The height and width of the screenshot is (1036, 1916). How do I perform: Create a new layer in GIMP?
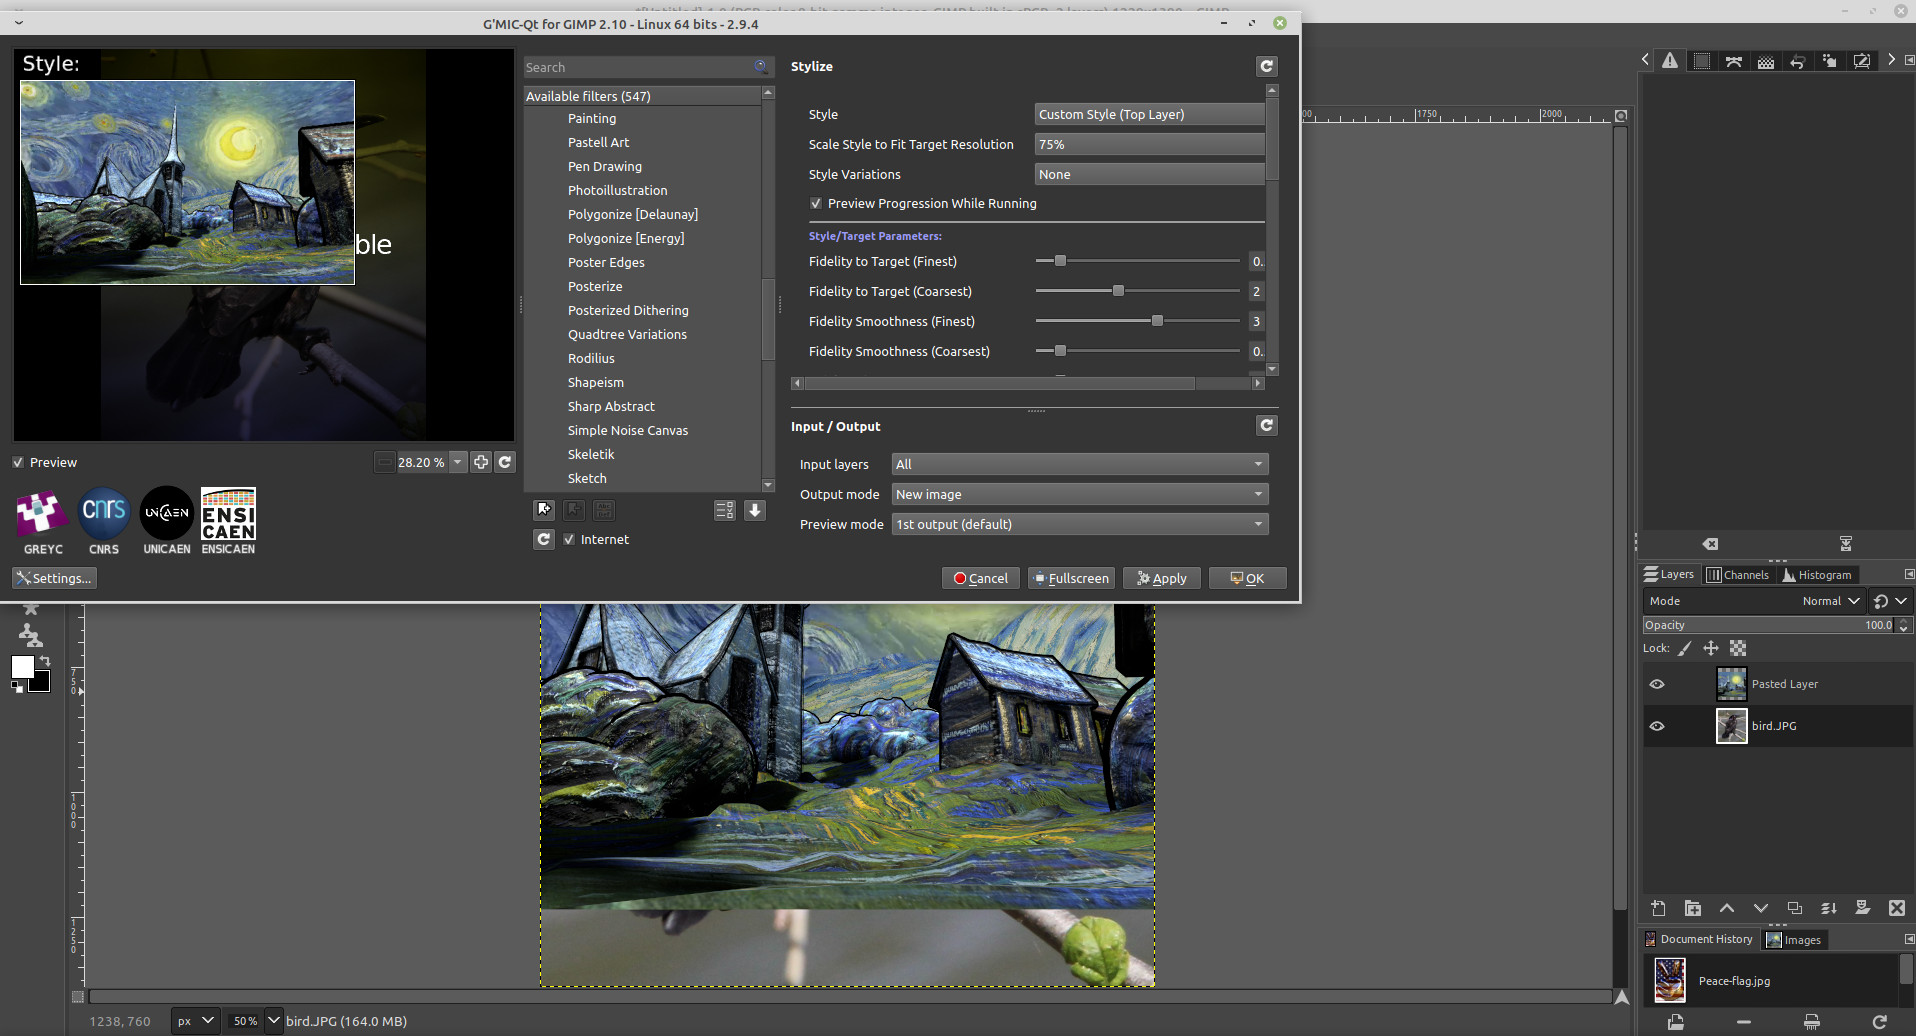pyautogui.click(x=1658, y=908)
